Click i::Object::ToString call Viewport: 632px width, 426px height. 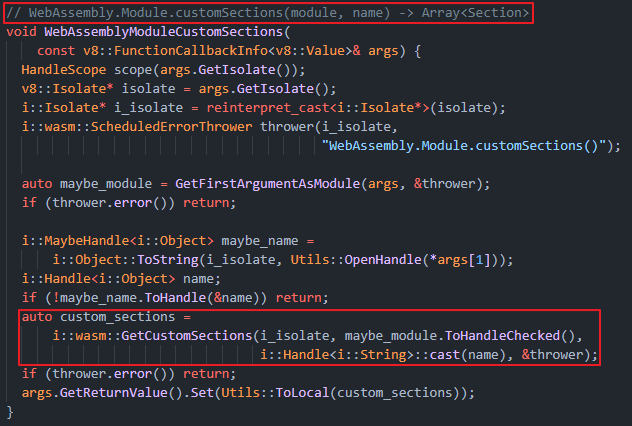pyautogui.click(x=125, y=260)
